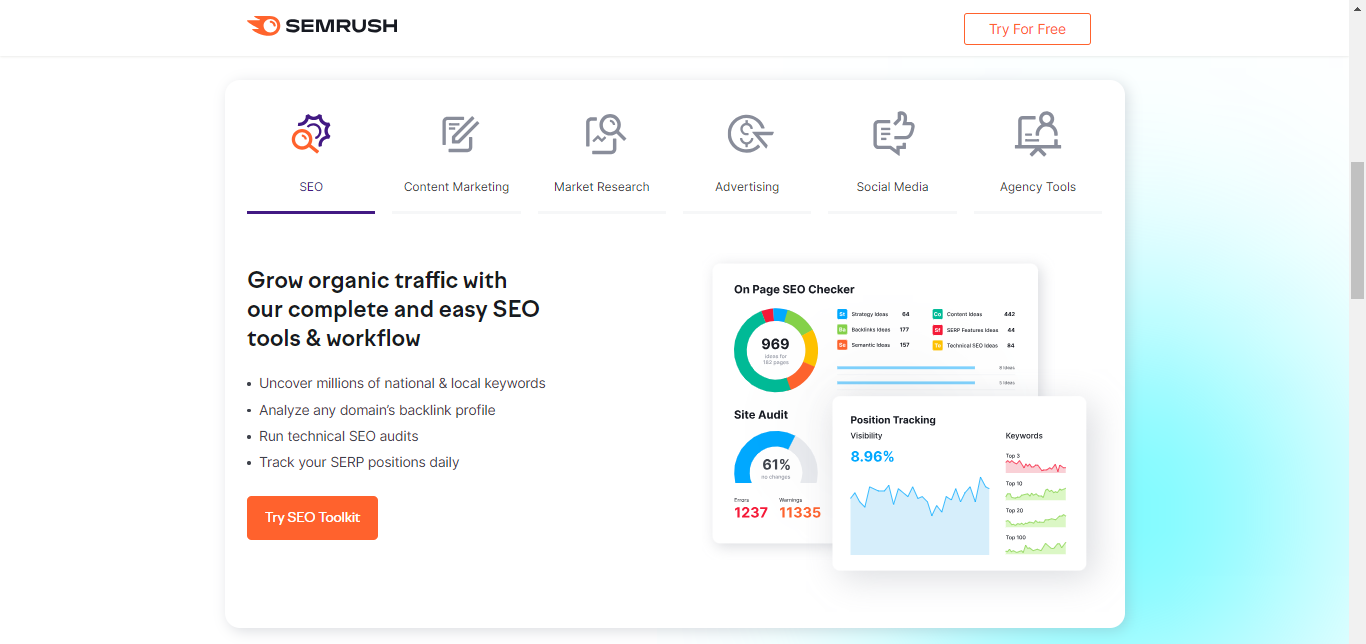The image size is (1366, 644).
Task: Open the Market Research tab
Action: pyautogui.click(x=602, y=187)
